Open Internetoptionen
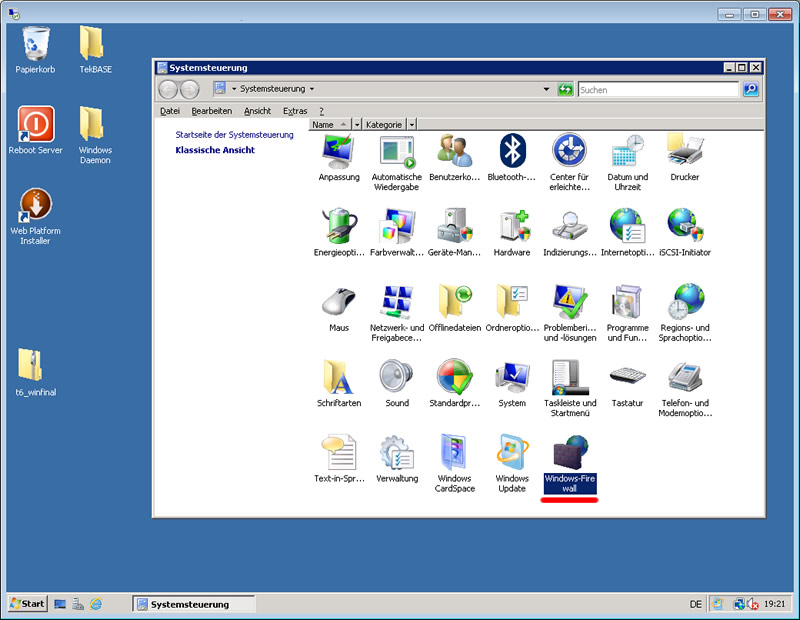Screen dimensions: 800x620 (627, 233)
